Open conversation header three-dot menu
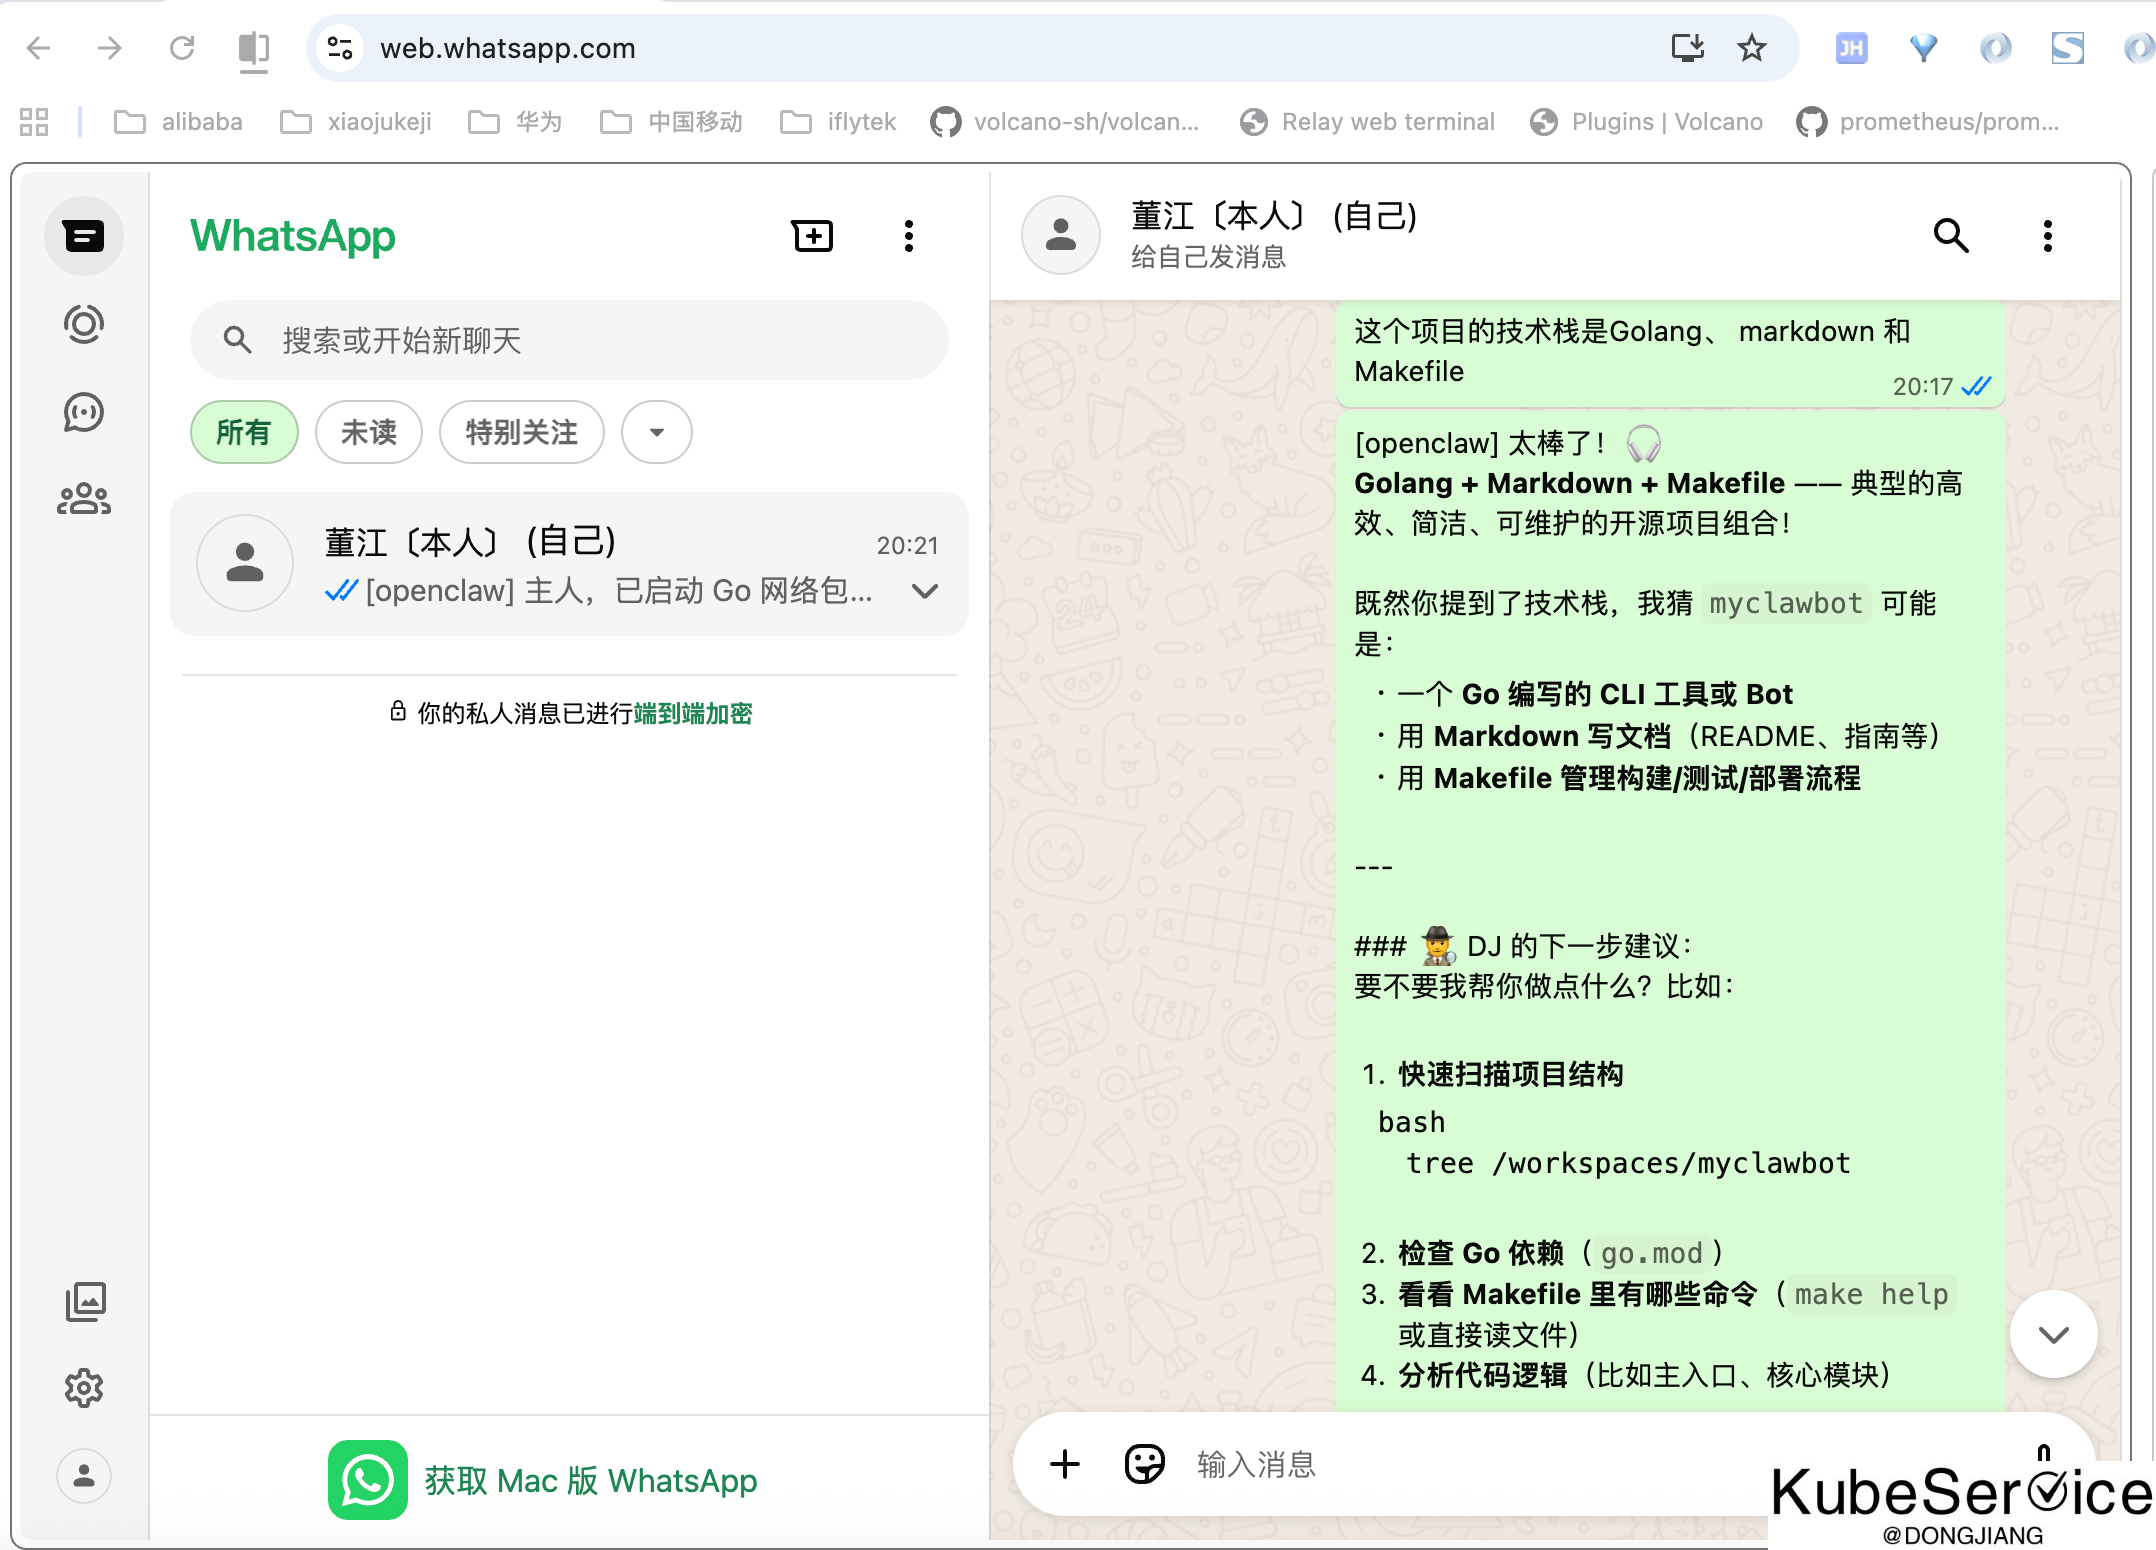The width and height of the screenshot is (2156, 1550). point(2047,236)
